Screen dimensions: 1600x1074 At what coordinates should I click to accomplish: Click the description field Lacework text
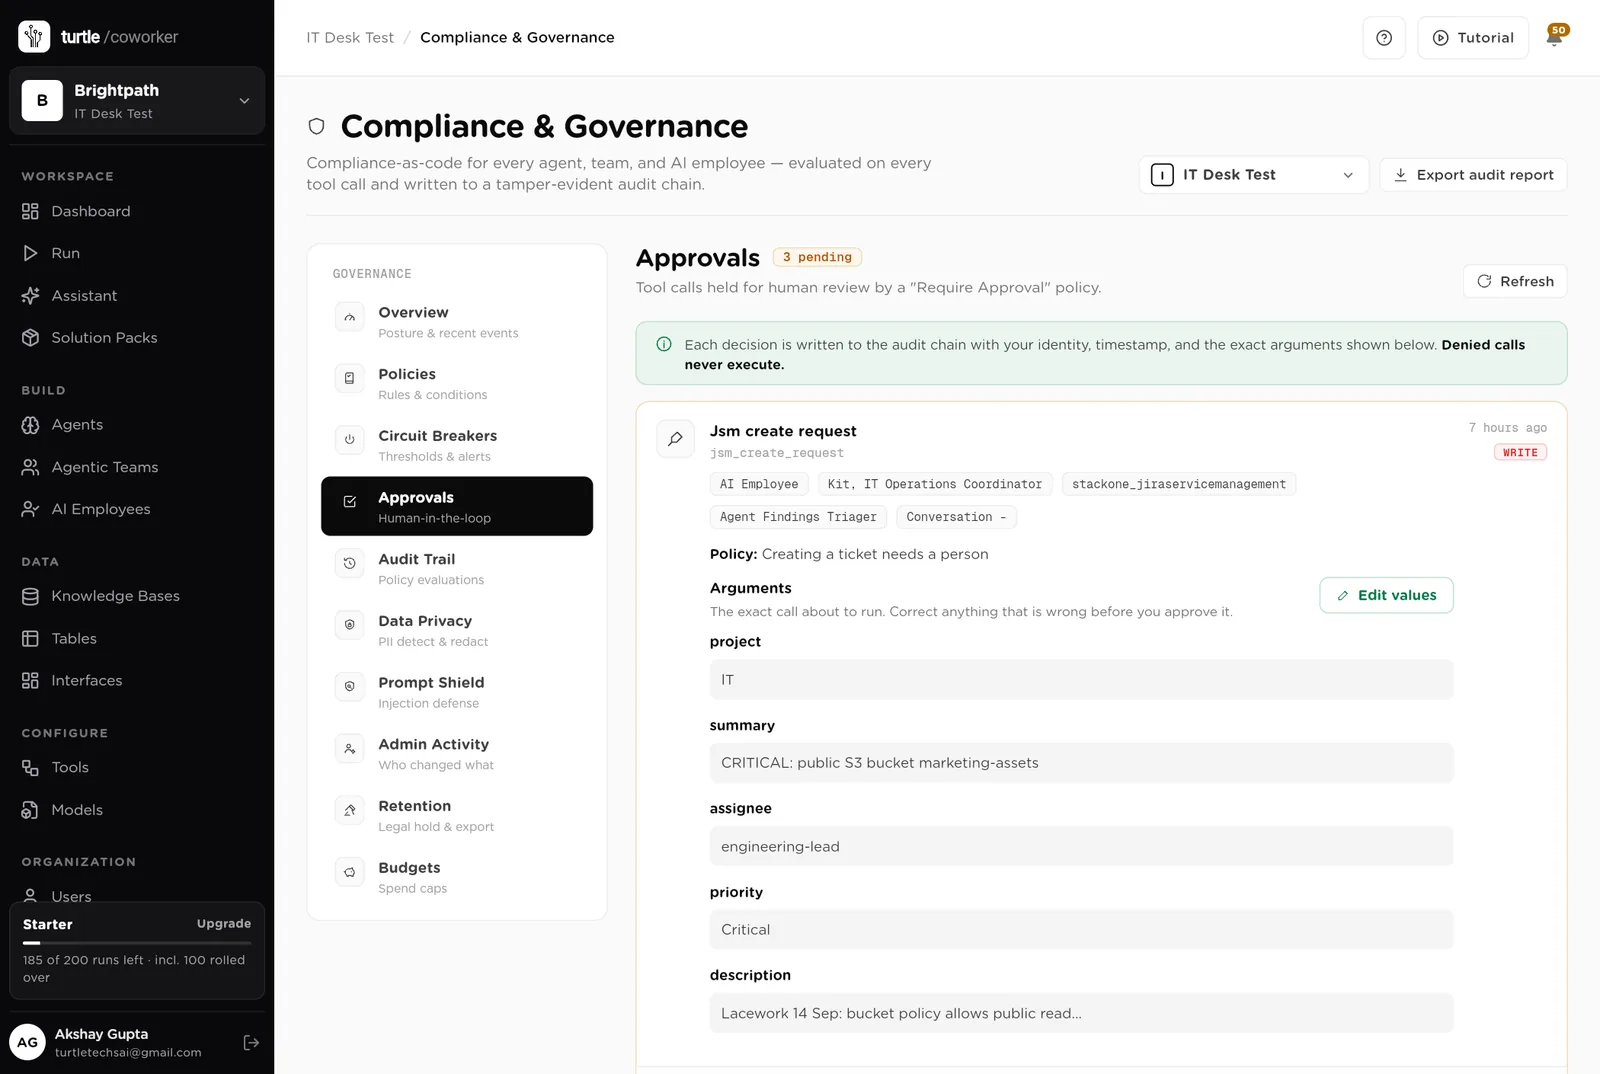click(1081, 1013)
